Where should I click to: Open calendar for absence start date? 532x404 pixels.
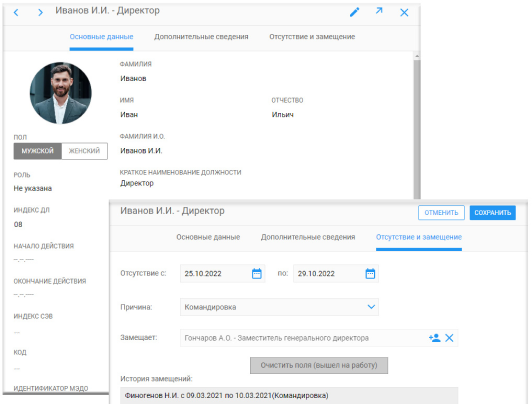[257, 273]
